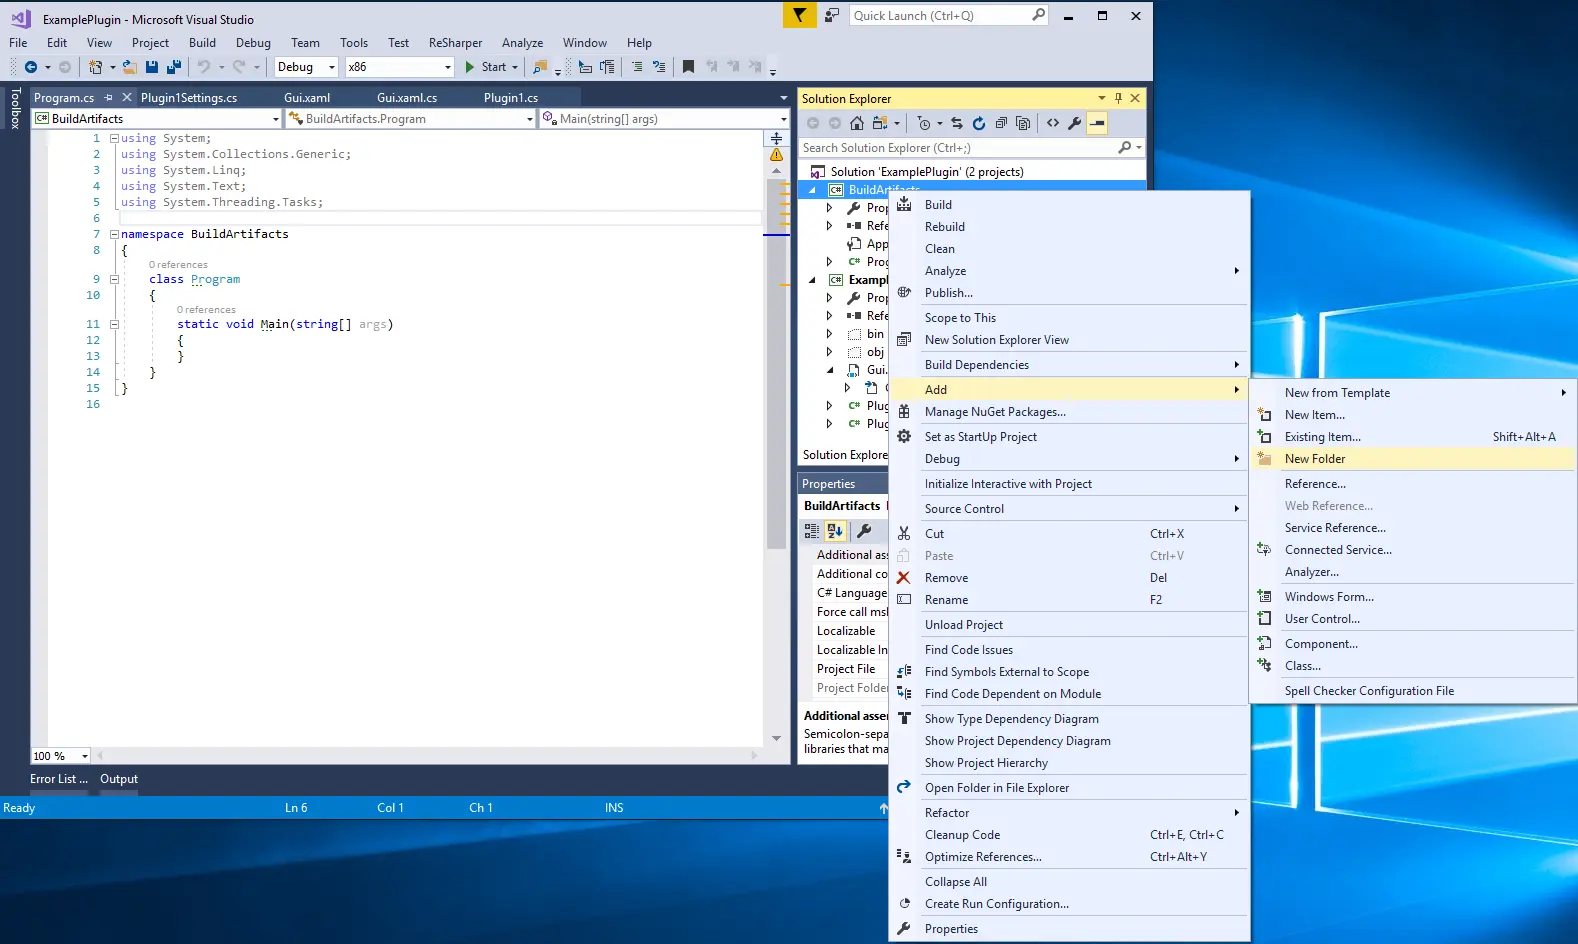Select Manage NuGet Packages from context menu

point(1070,412)
